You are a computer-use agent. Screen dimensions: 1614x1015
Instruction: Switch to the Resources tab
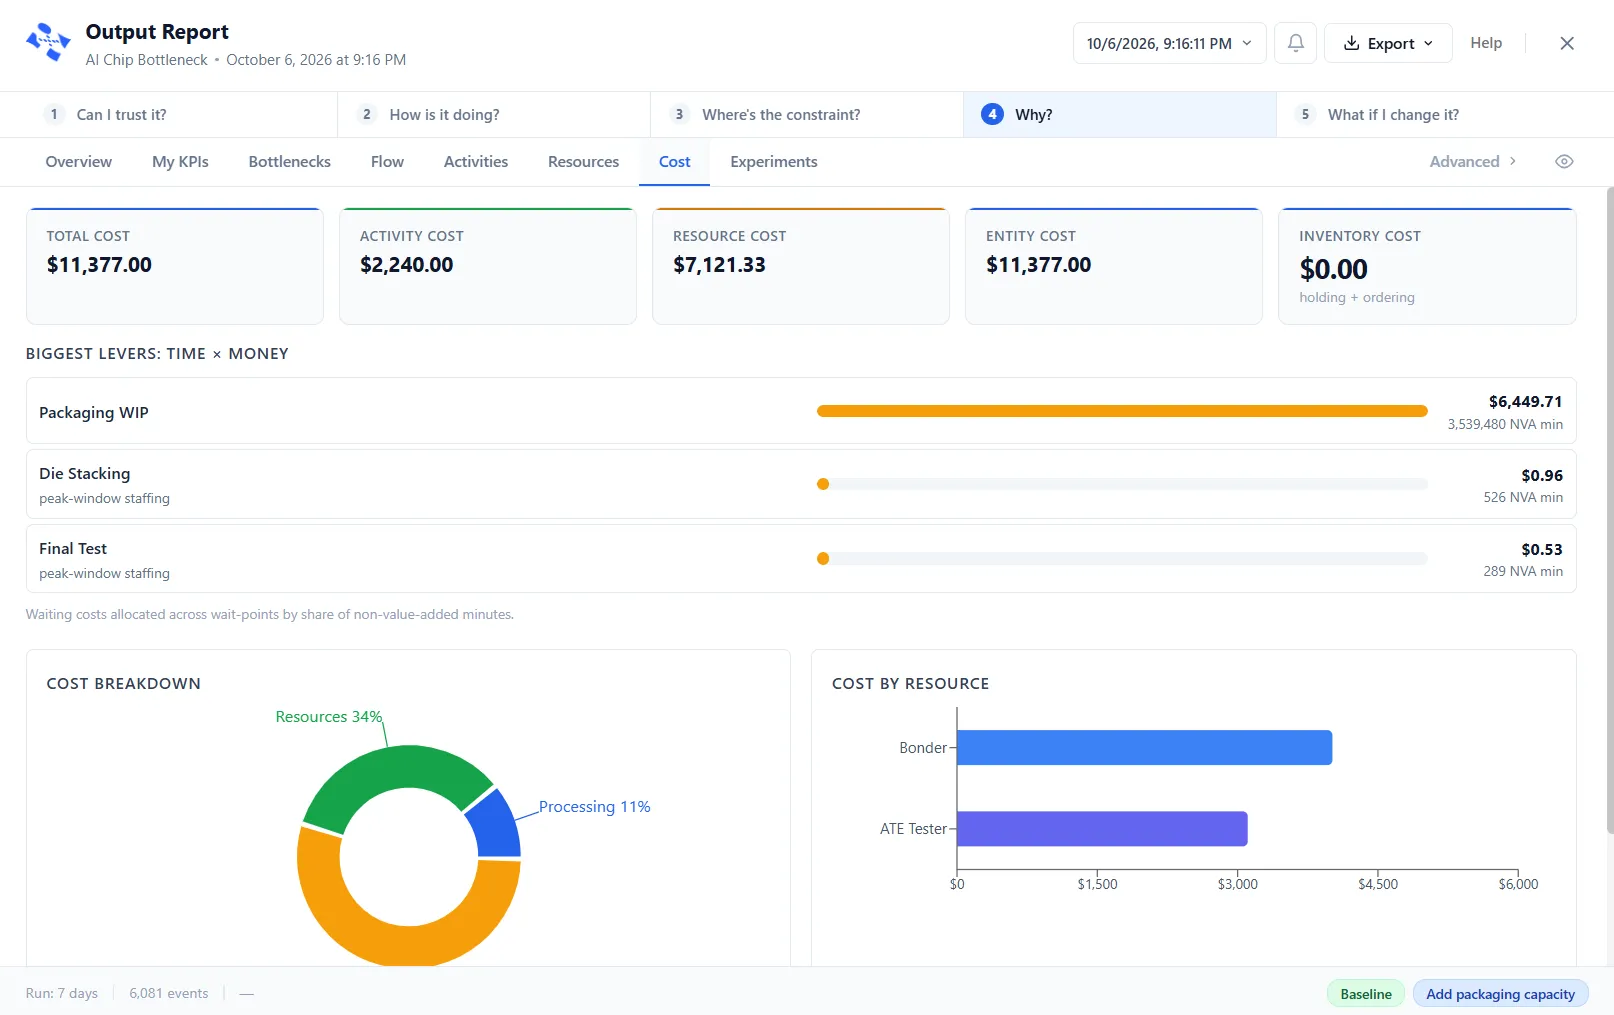tap(583, 162)
